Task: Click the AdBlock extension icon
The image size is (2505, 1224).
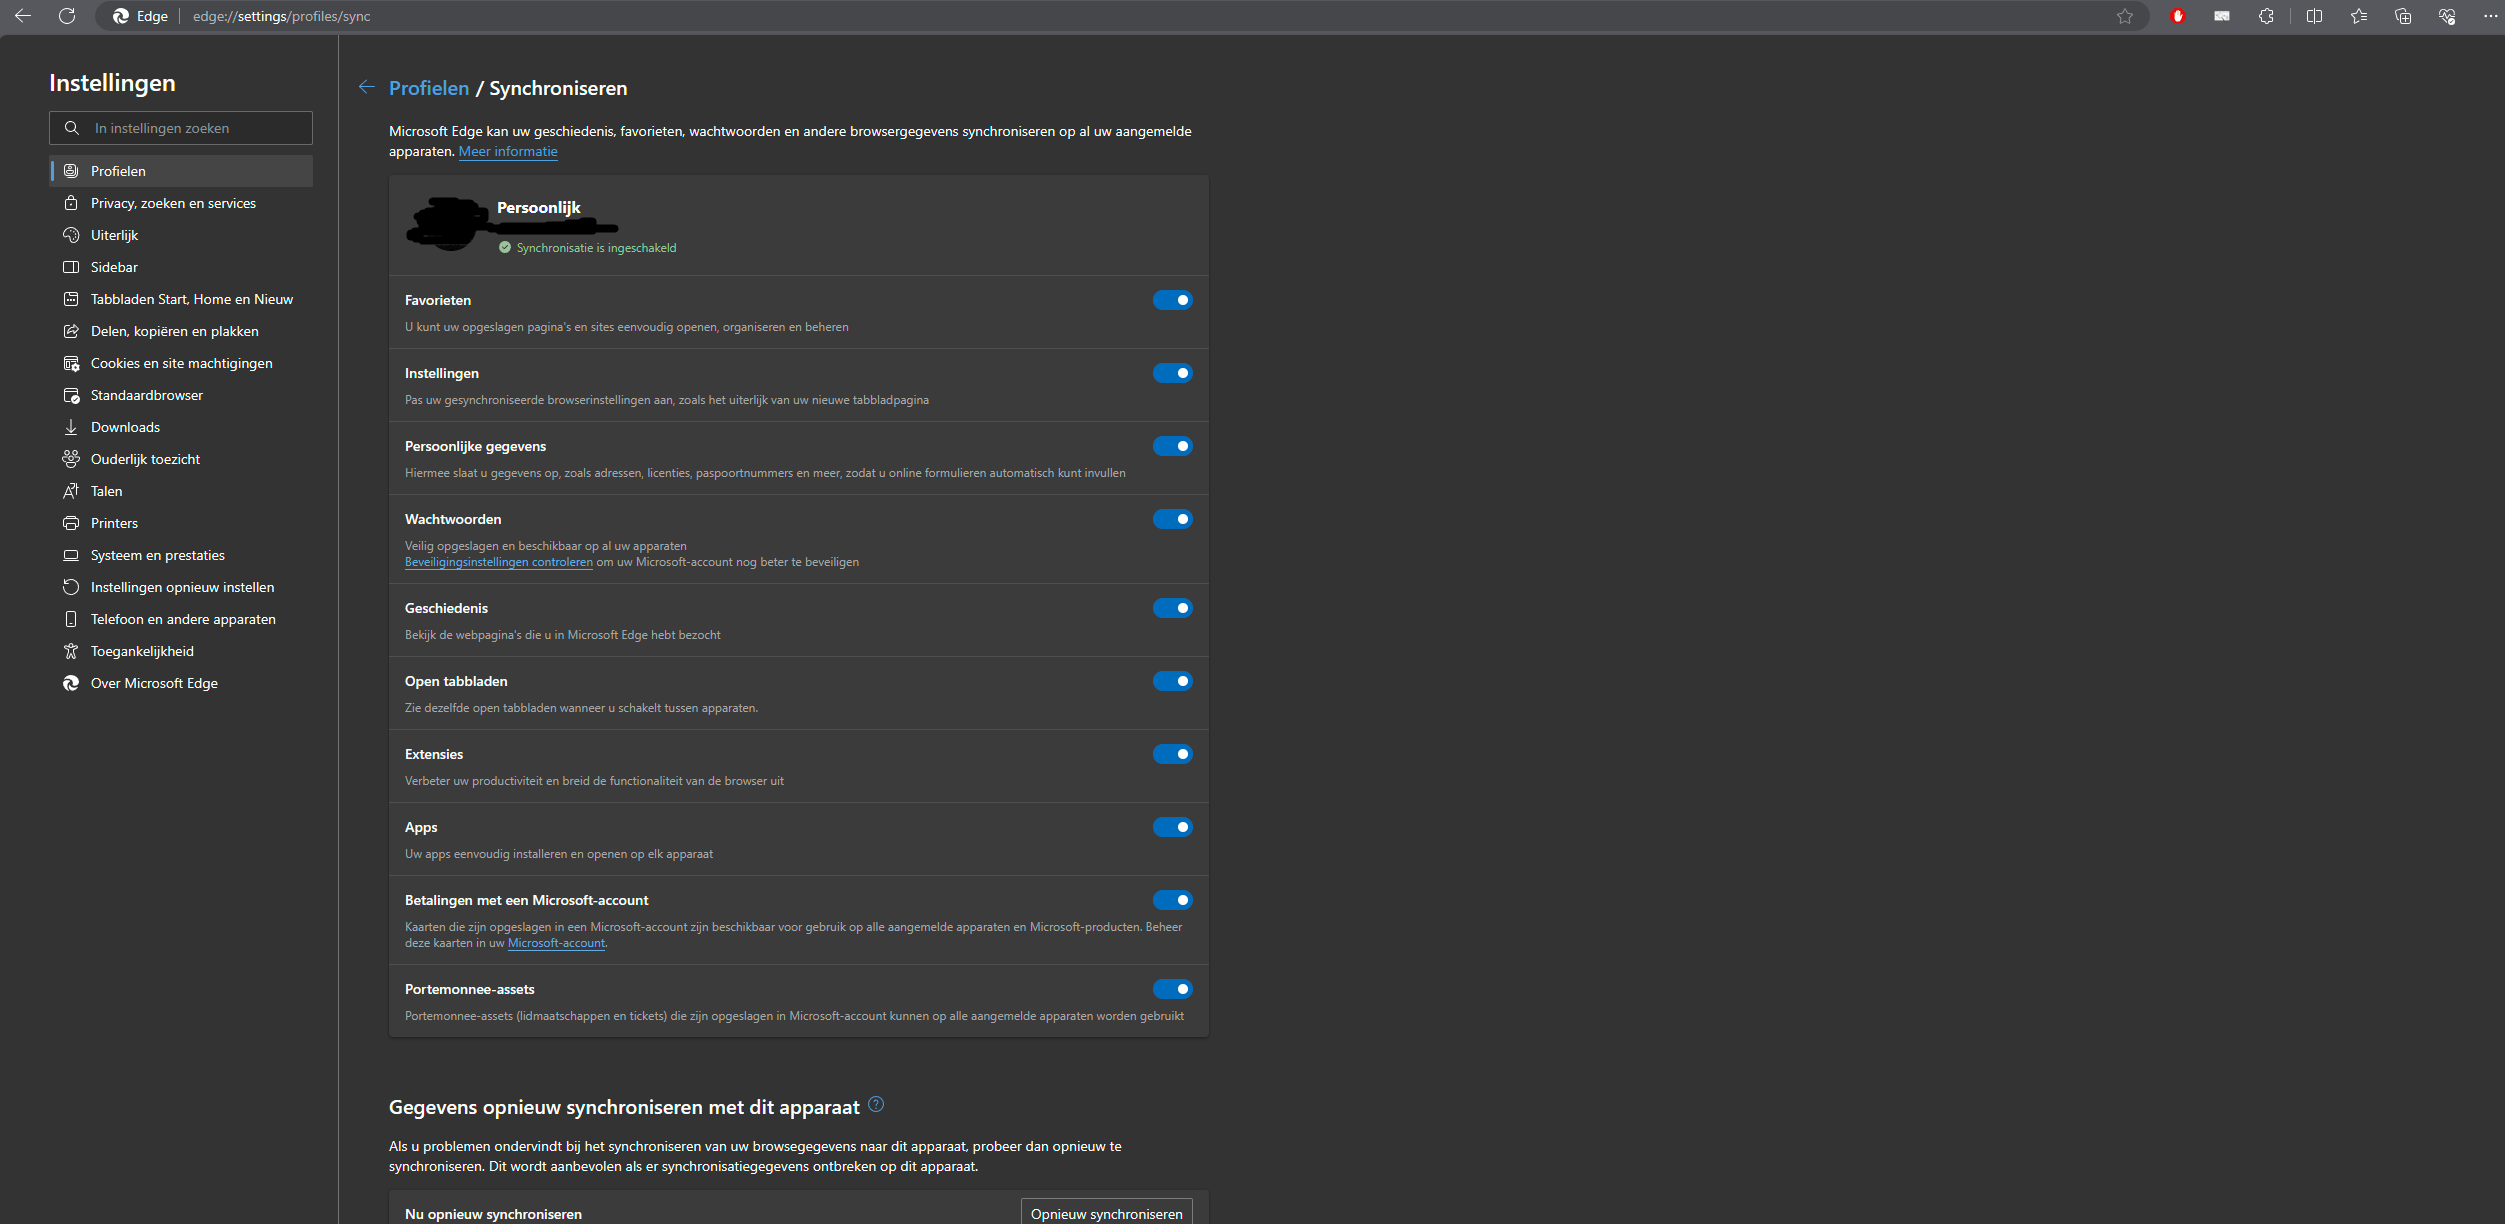Action: click(2177, 16)
